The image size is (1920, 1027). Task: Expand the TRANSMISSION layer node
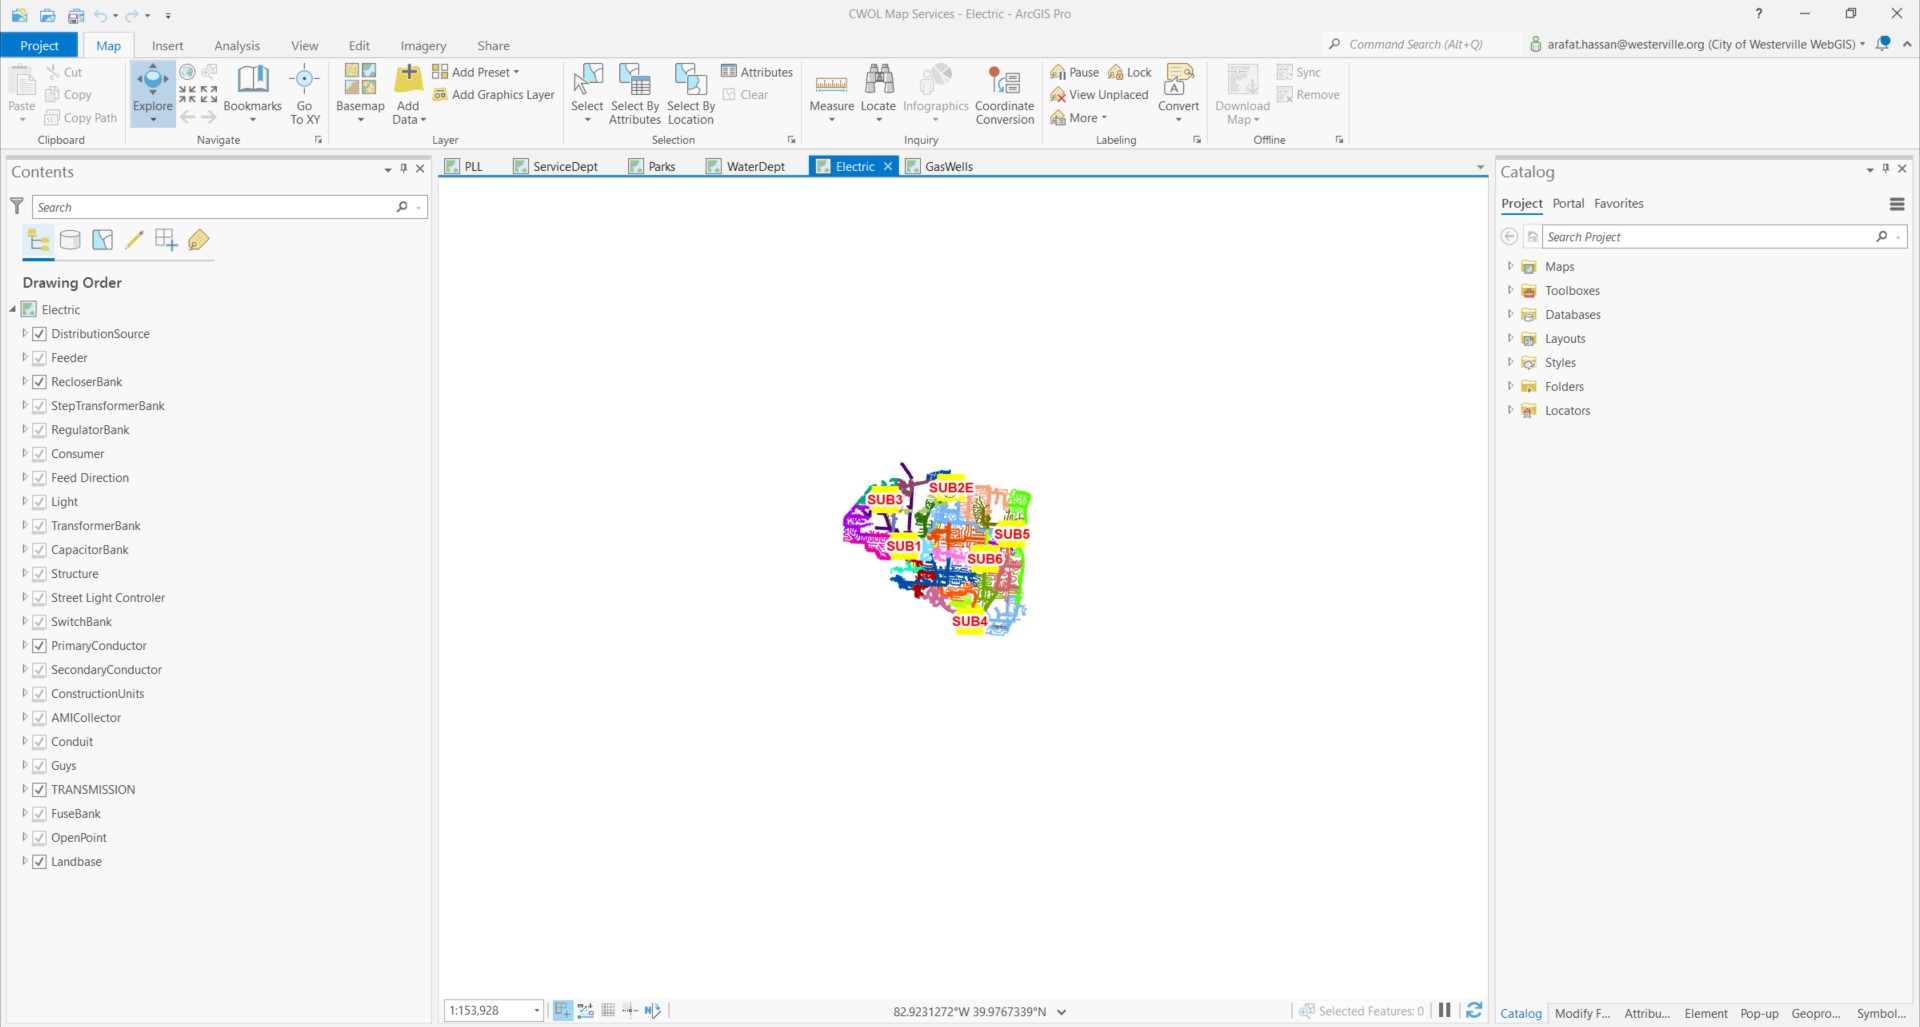pyautogui.click(x=25, y=790)
